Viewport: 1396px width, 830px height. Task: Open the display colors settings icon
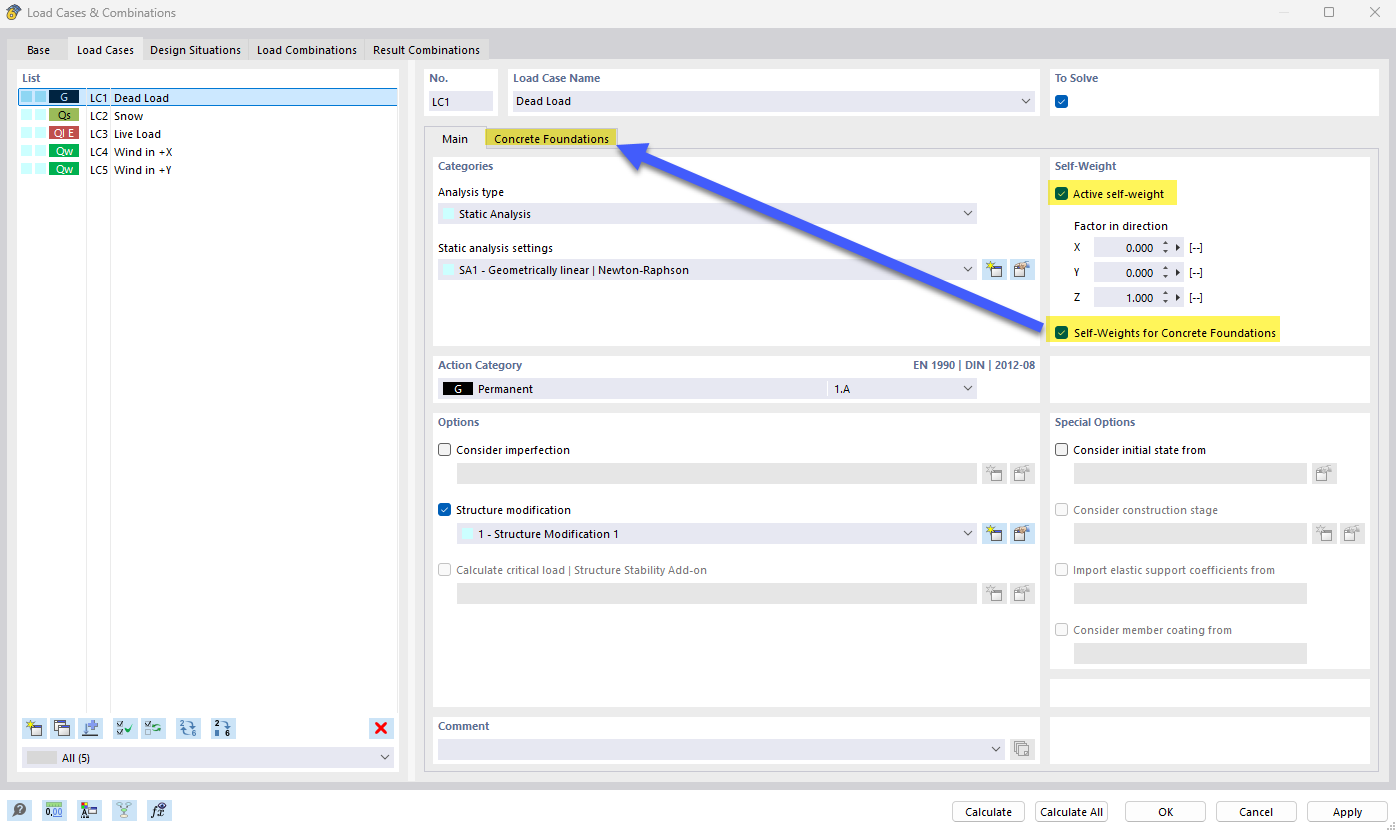(89, 810)
